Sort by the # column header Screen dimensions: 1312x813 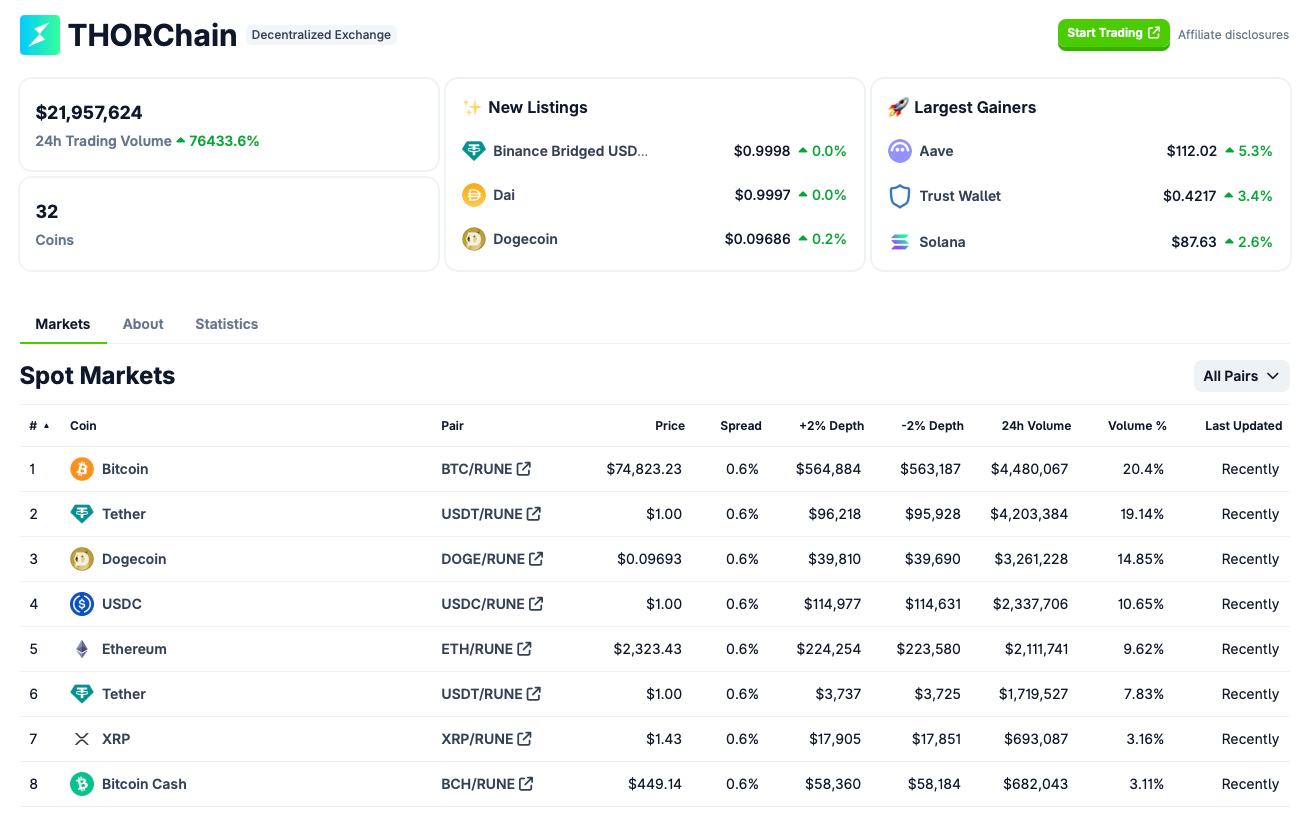[x=39, y=426]
